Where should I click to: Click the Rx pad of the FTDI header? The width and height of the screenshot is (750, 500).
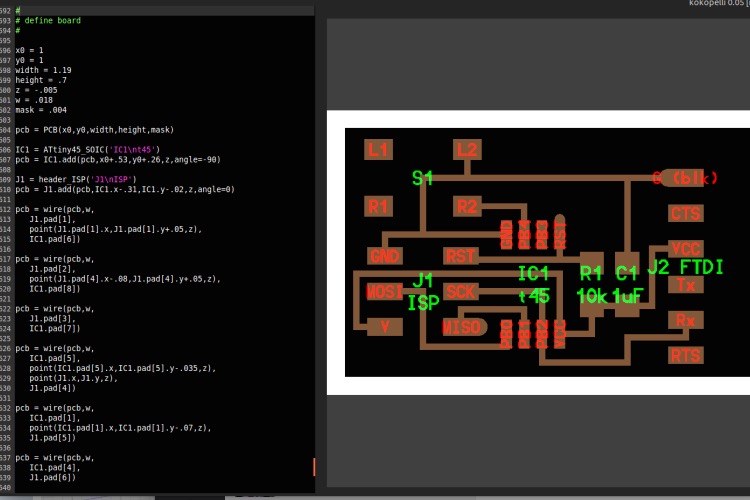click(685, 320)
